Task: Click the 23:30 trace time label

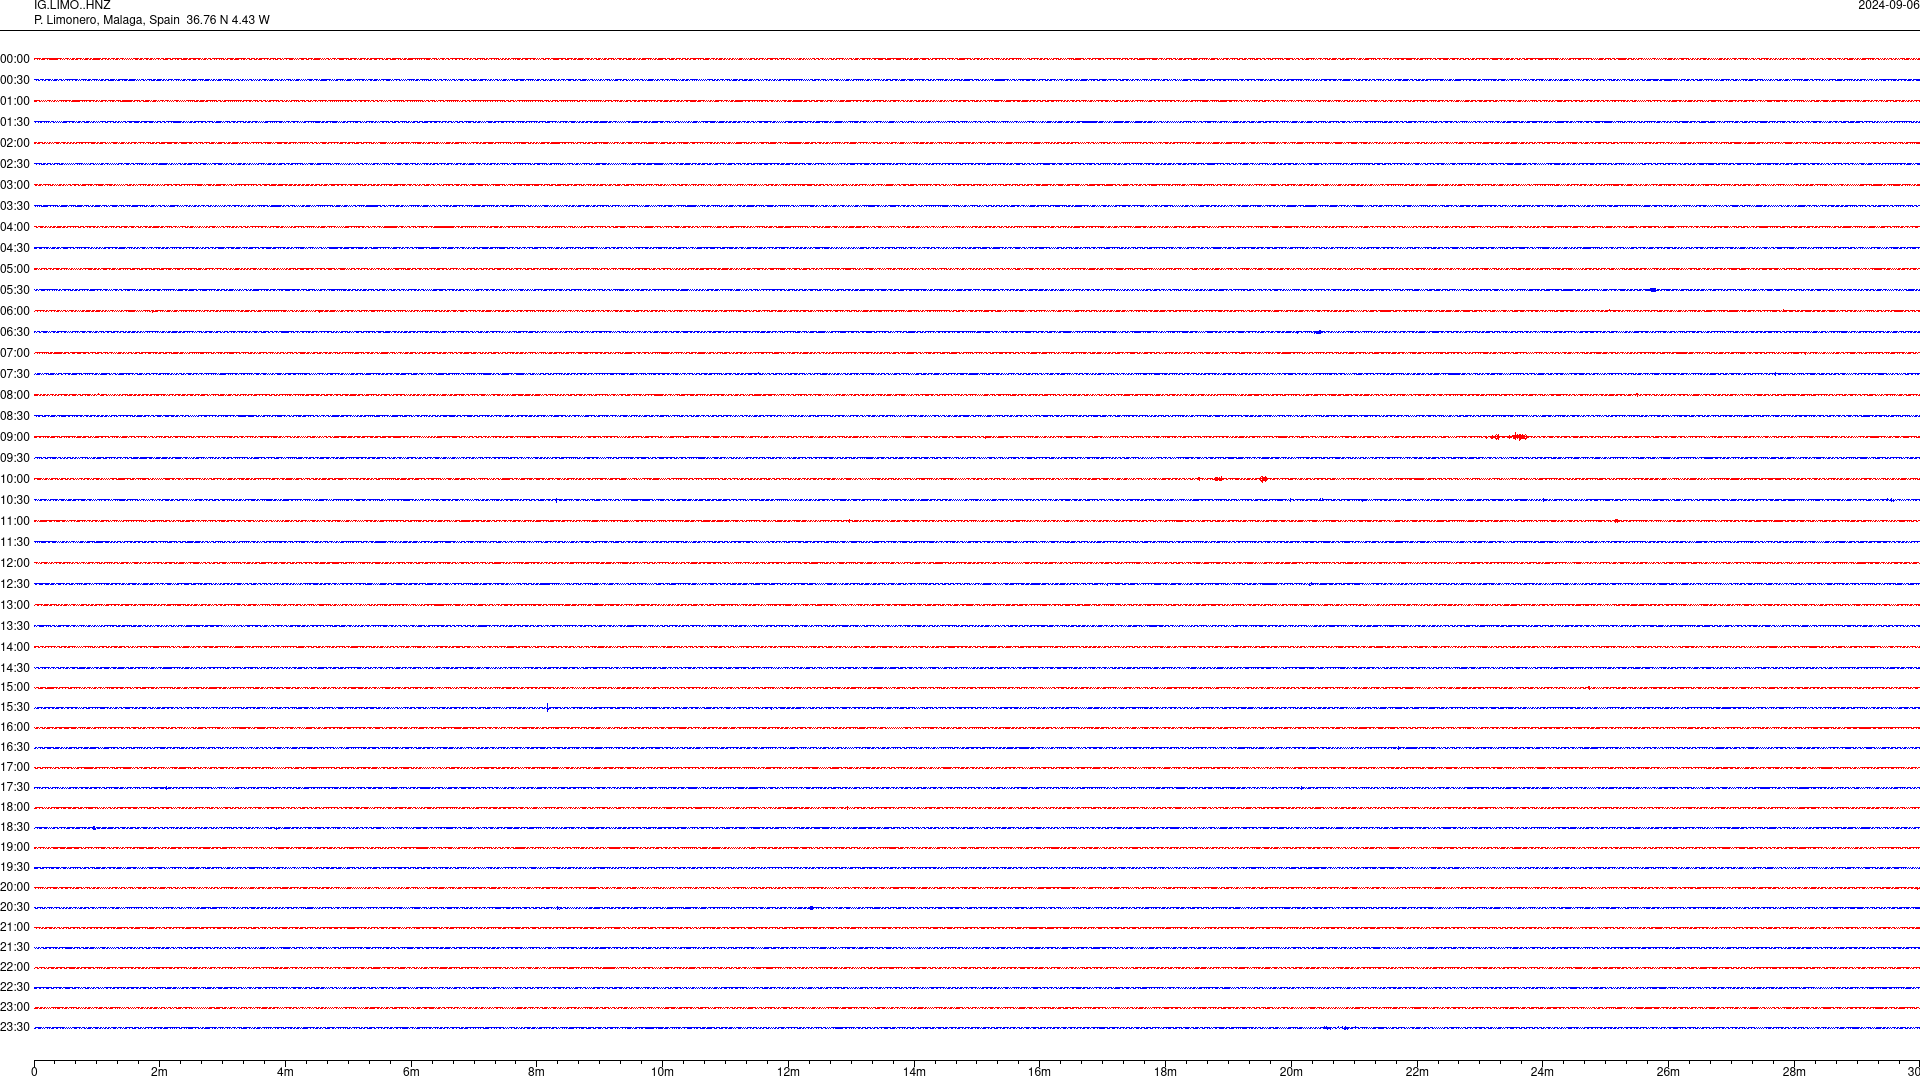Action: pyautogui.click(x=15, y=1027)
